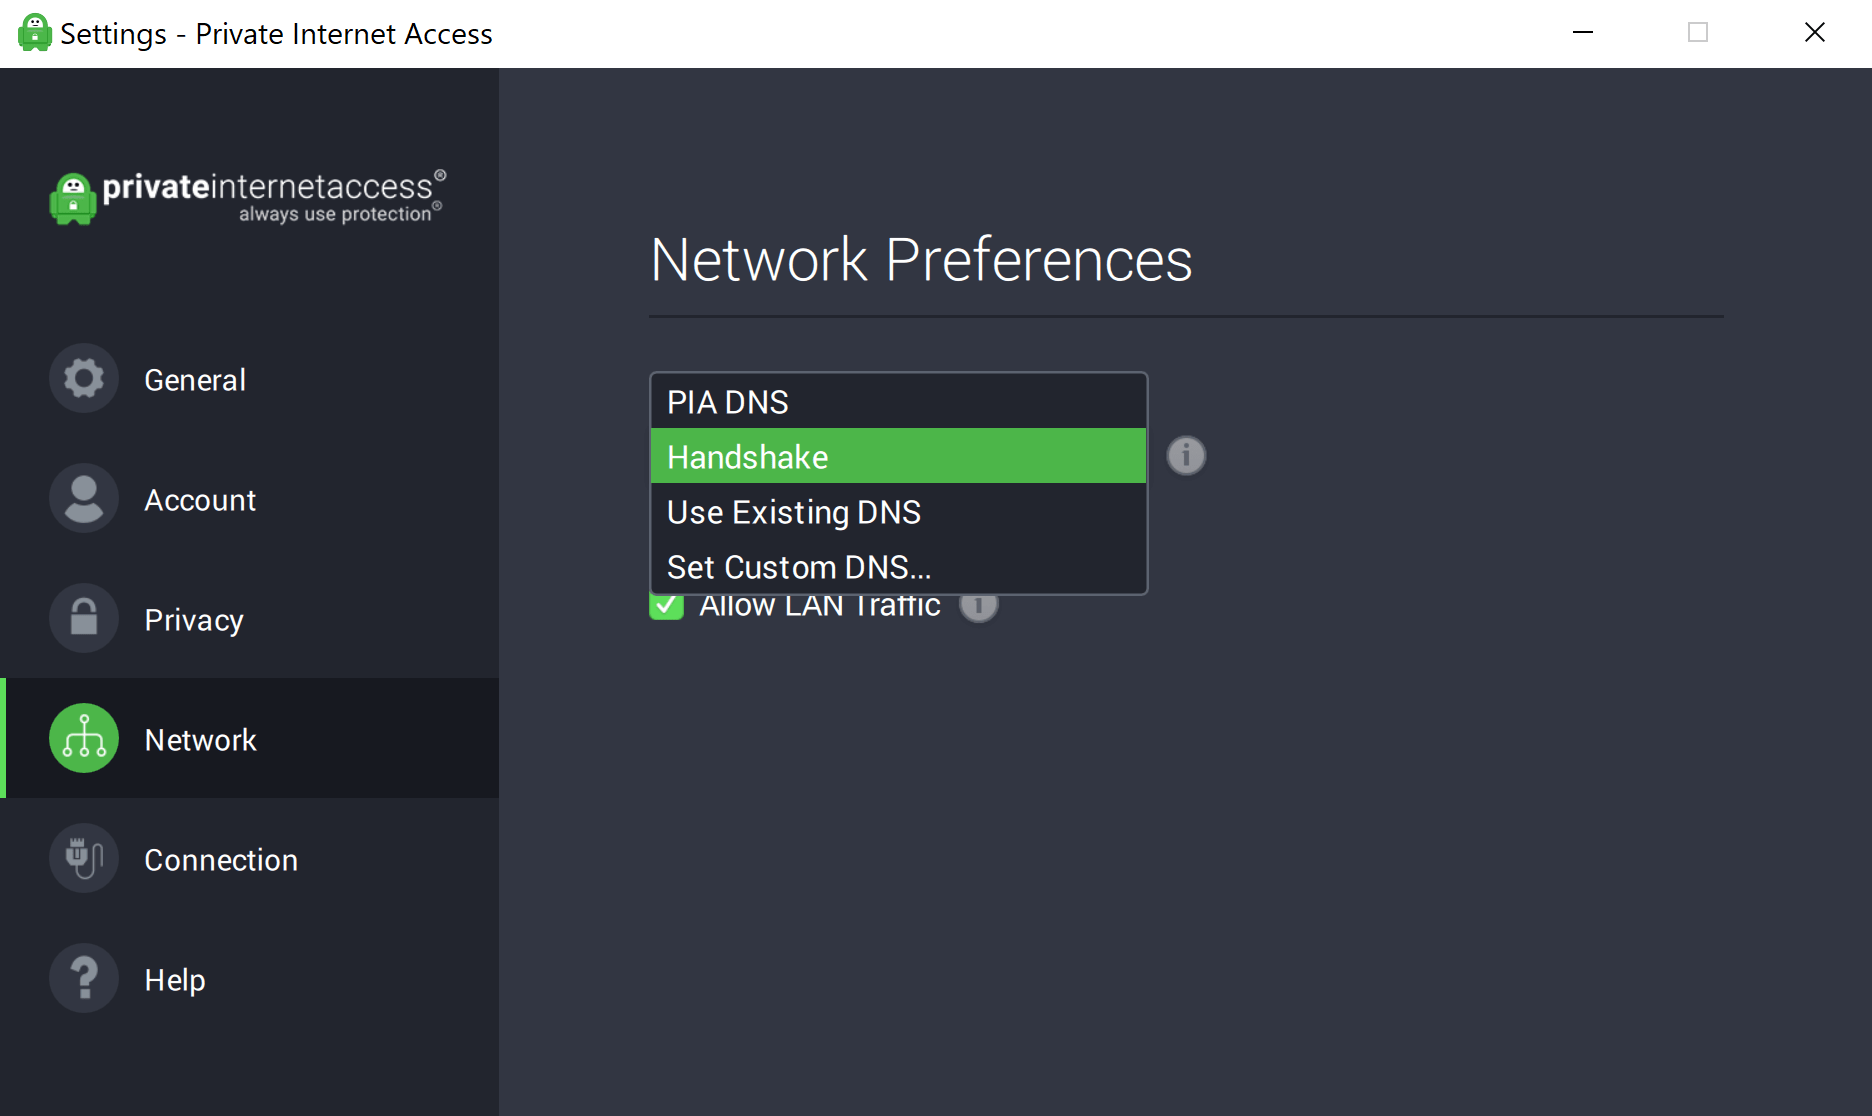Click the info icon beside DNS dropdown
The image size is (1872, 1116).
[1186, 456]
